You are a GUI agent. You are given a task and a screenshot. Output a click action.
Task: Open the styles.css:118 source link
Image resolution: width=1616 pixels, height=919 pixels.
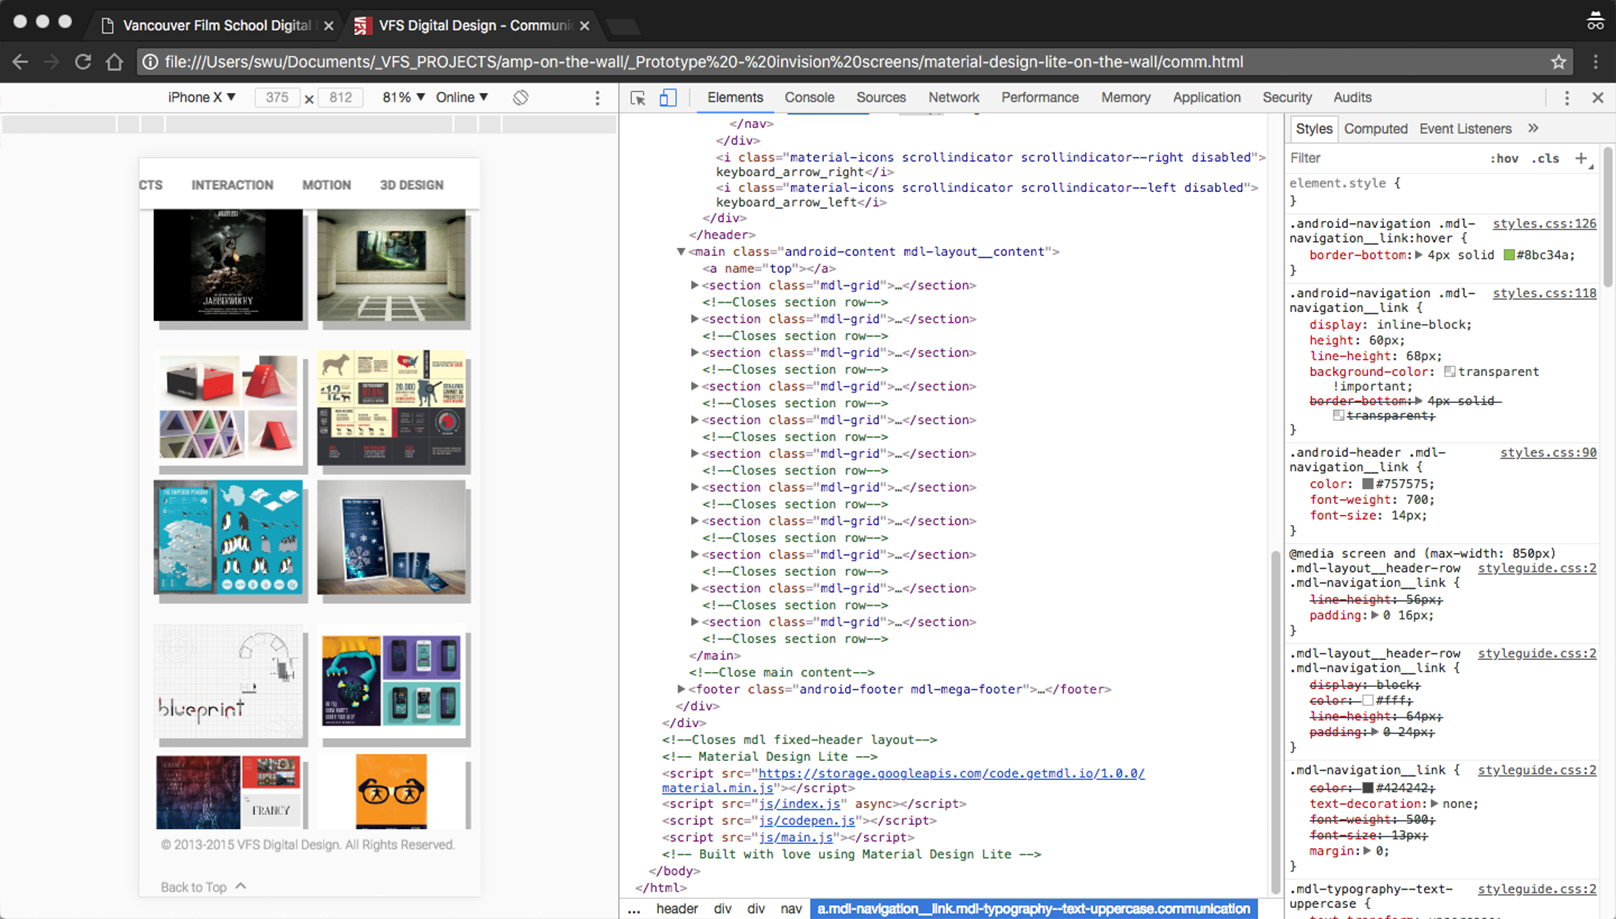click(x=1544, y=293)
